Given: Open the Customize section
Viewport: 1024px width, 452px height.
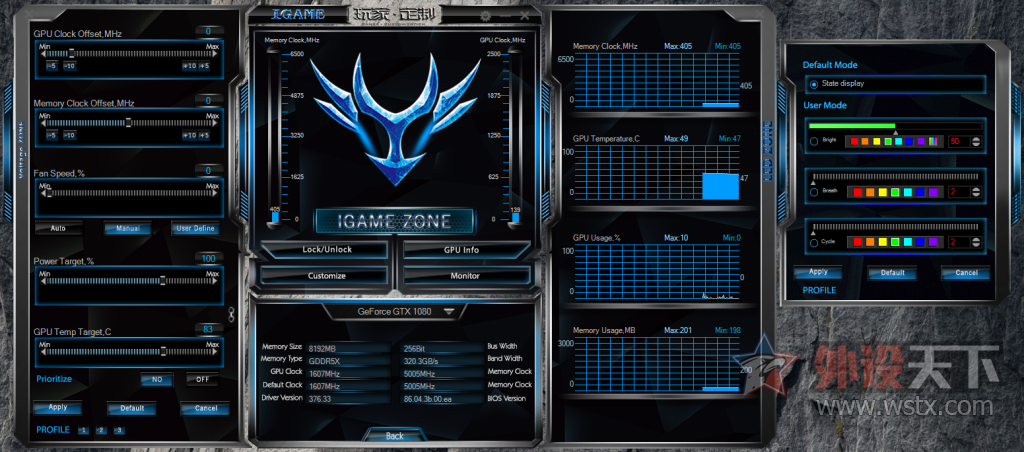Looking at the screenshot, I should click(327, 276).
